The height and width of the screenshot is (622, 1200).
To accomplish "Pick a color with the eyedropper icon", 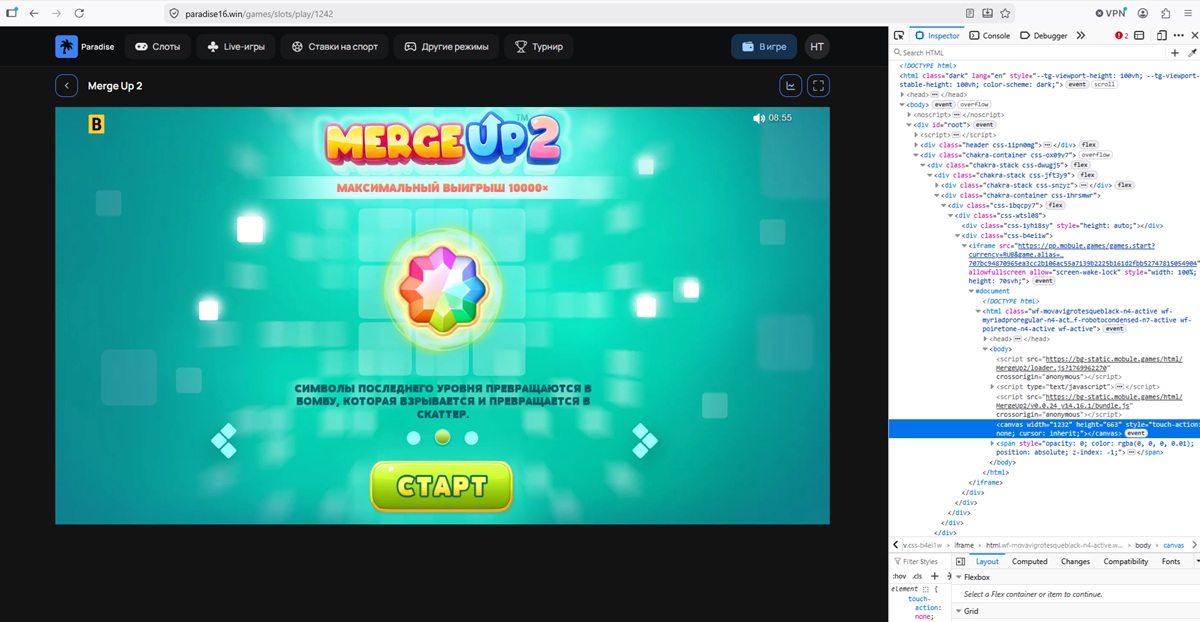I will click(x=1191, y=53).
